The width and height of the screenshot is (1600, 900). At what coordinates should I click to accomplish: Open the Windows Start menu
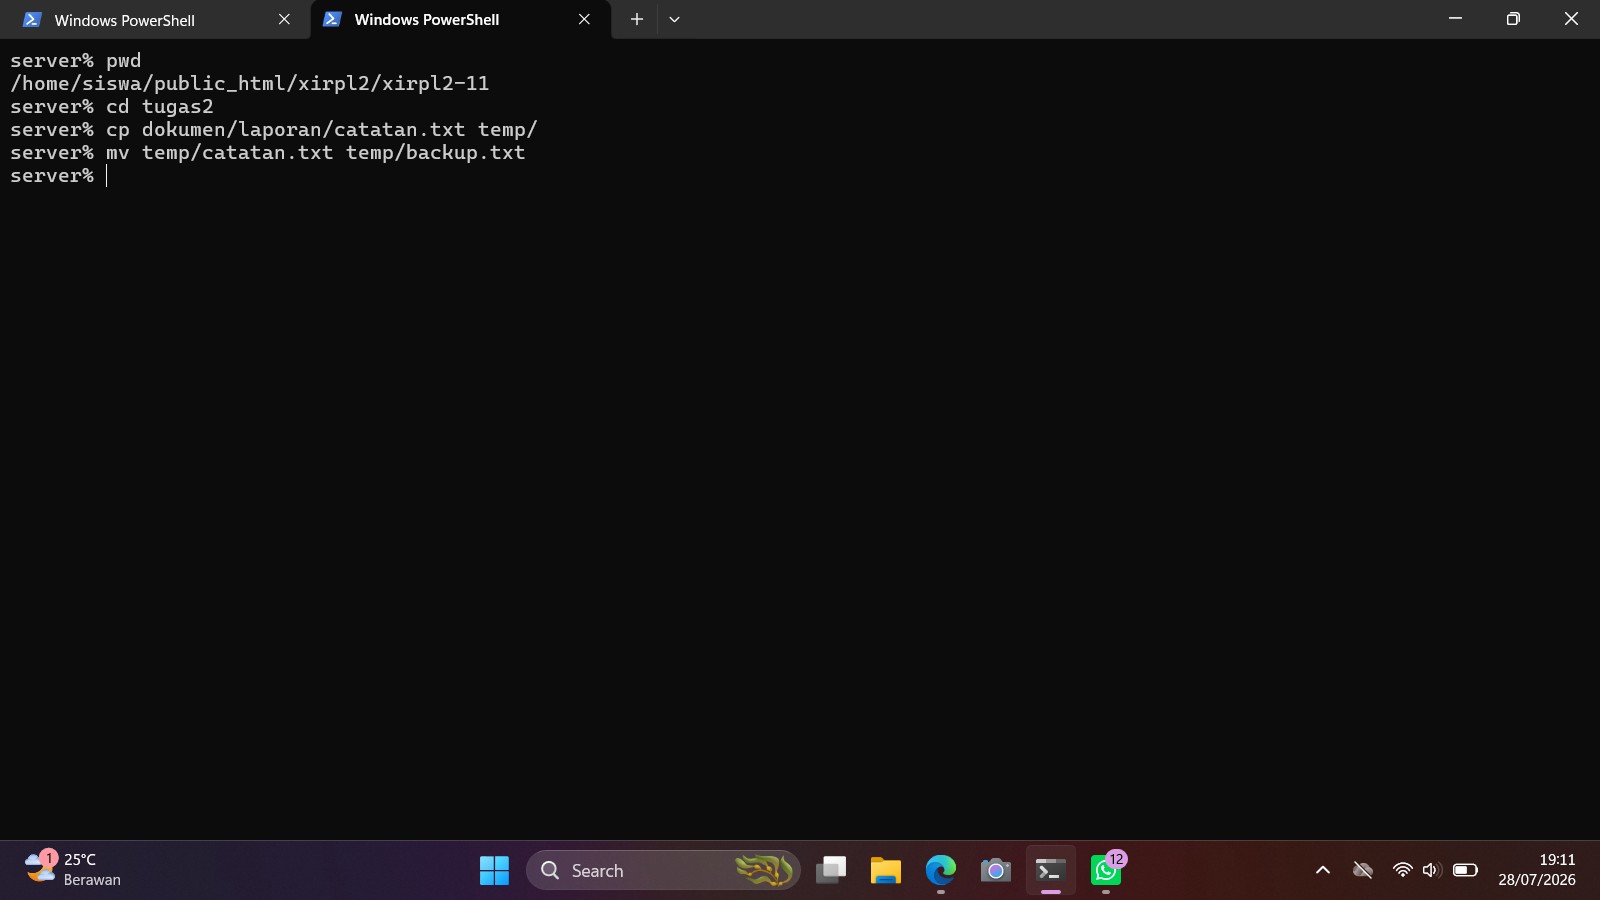point(494,871)
